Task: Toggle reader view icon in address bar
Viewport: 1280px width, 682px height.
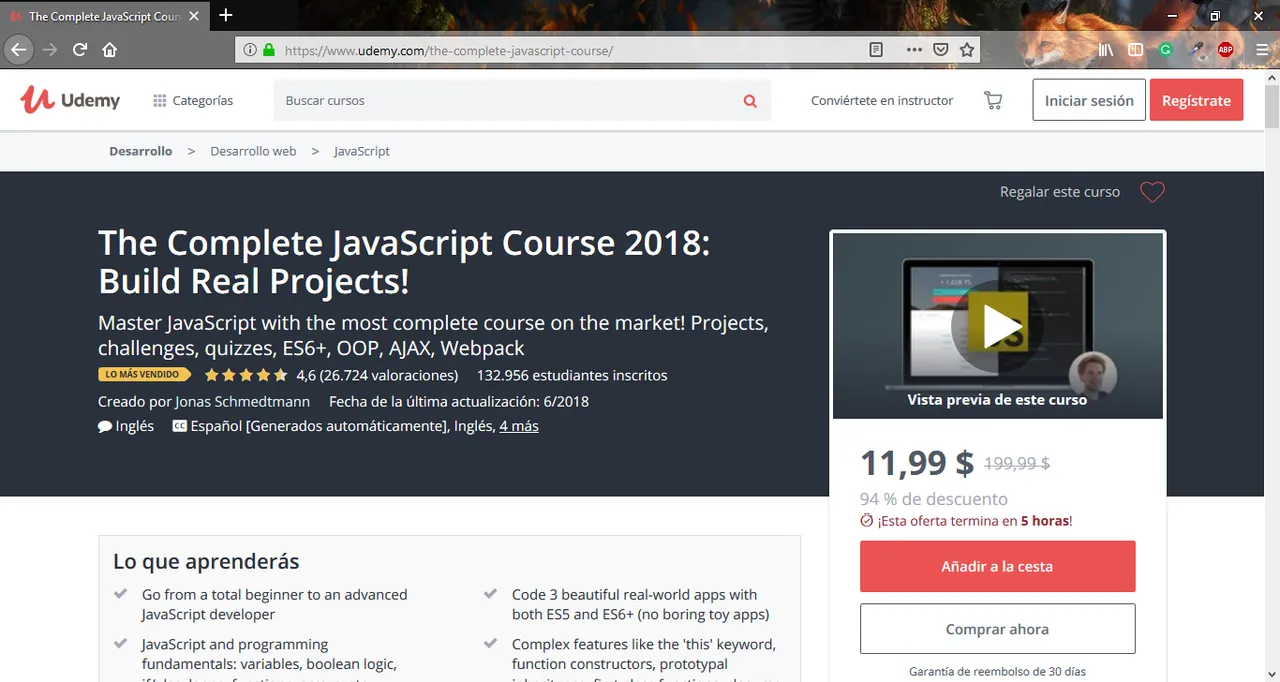Action: pyautogui.click(x=876, y=49)
